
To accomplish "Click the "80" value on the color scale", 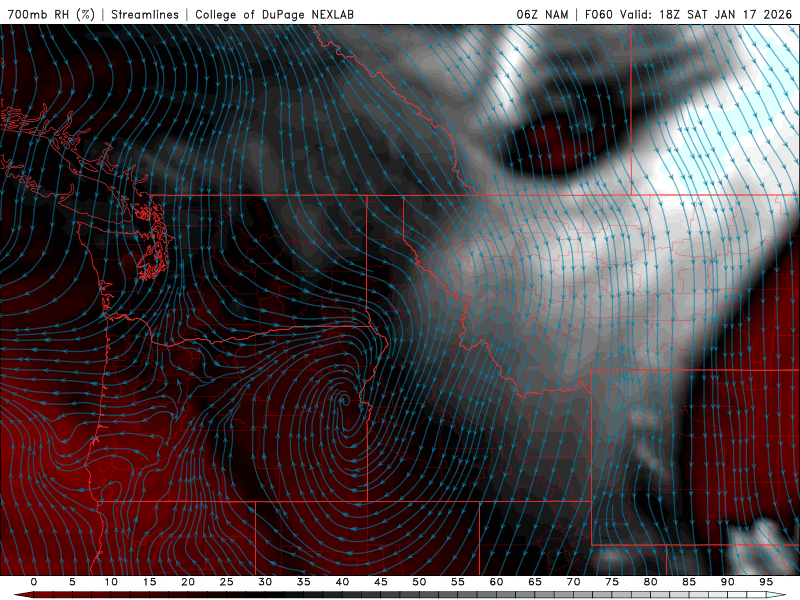I will (x=651, y=582).
